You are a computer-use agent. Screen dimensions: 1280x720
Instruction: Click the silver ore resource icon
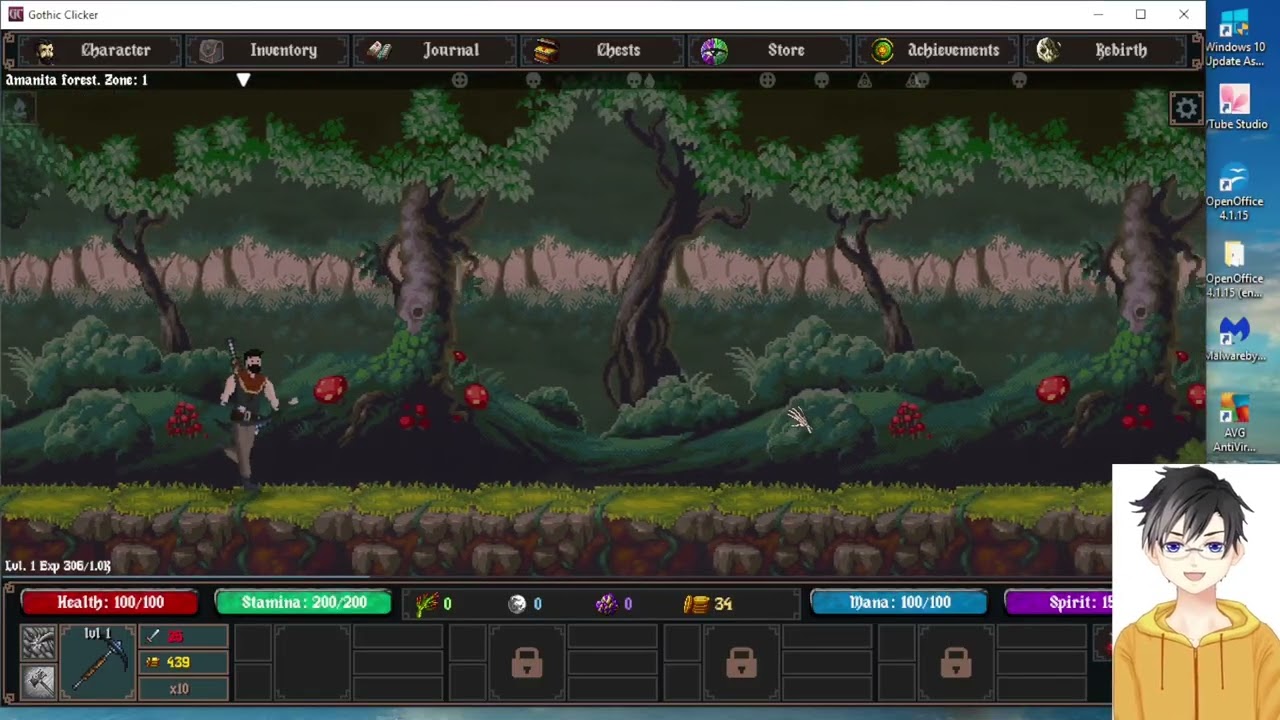tap(517, 603)
